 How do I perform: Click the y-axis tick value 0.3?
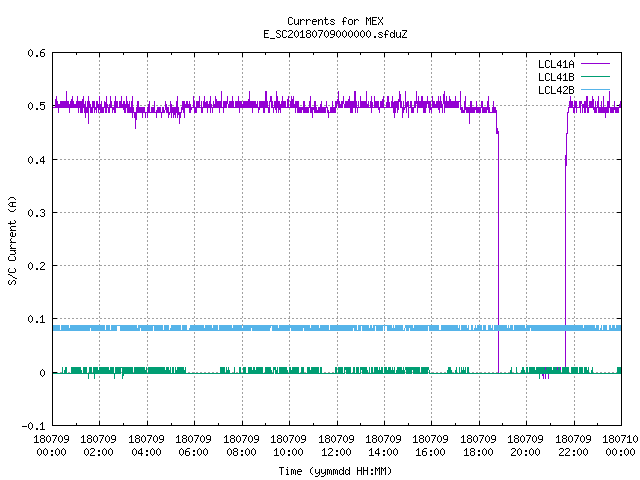click(x=36, y=213)
